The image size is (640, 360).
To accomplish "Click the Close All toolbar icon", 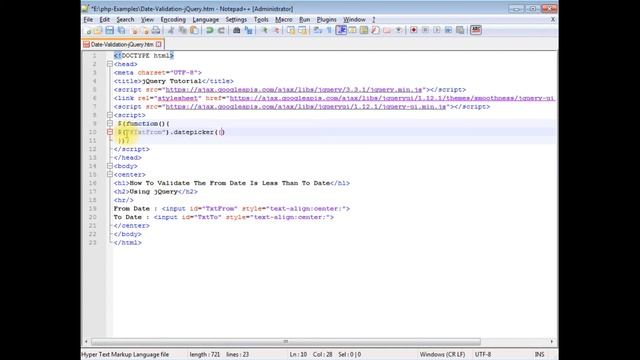I will coord(144,30).
